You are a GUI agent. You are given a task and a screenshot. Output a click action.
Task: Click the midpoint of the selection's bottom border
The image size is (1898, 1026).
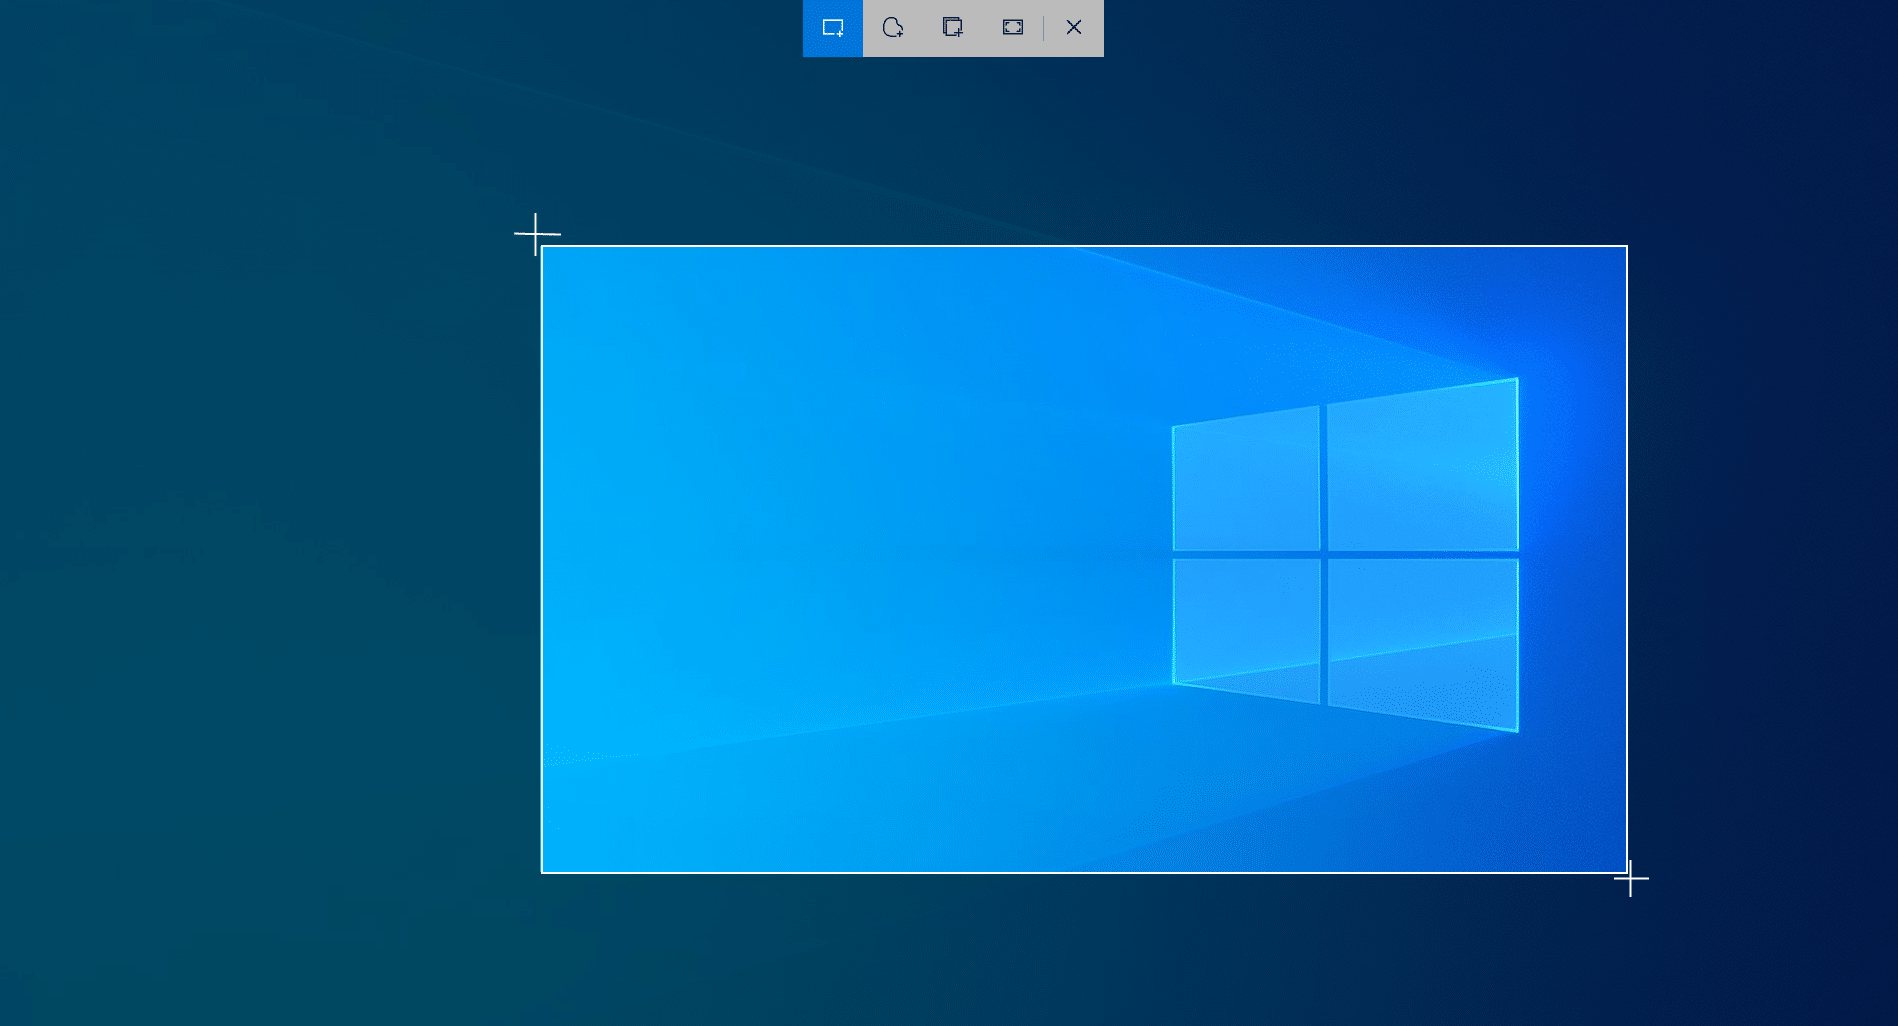[x=1084, y=873]
